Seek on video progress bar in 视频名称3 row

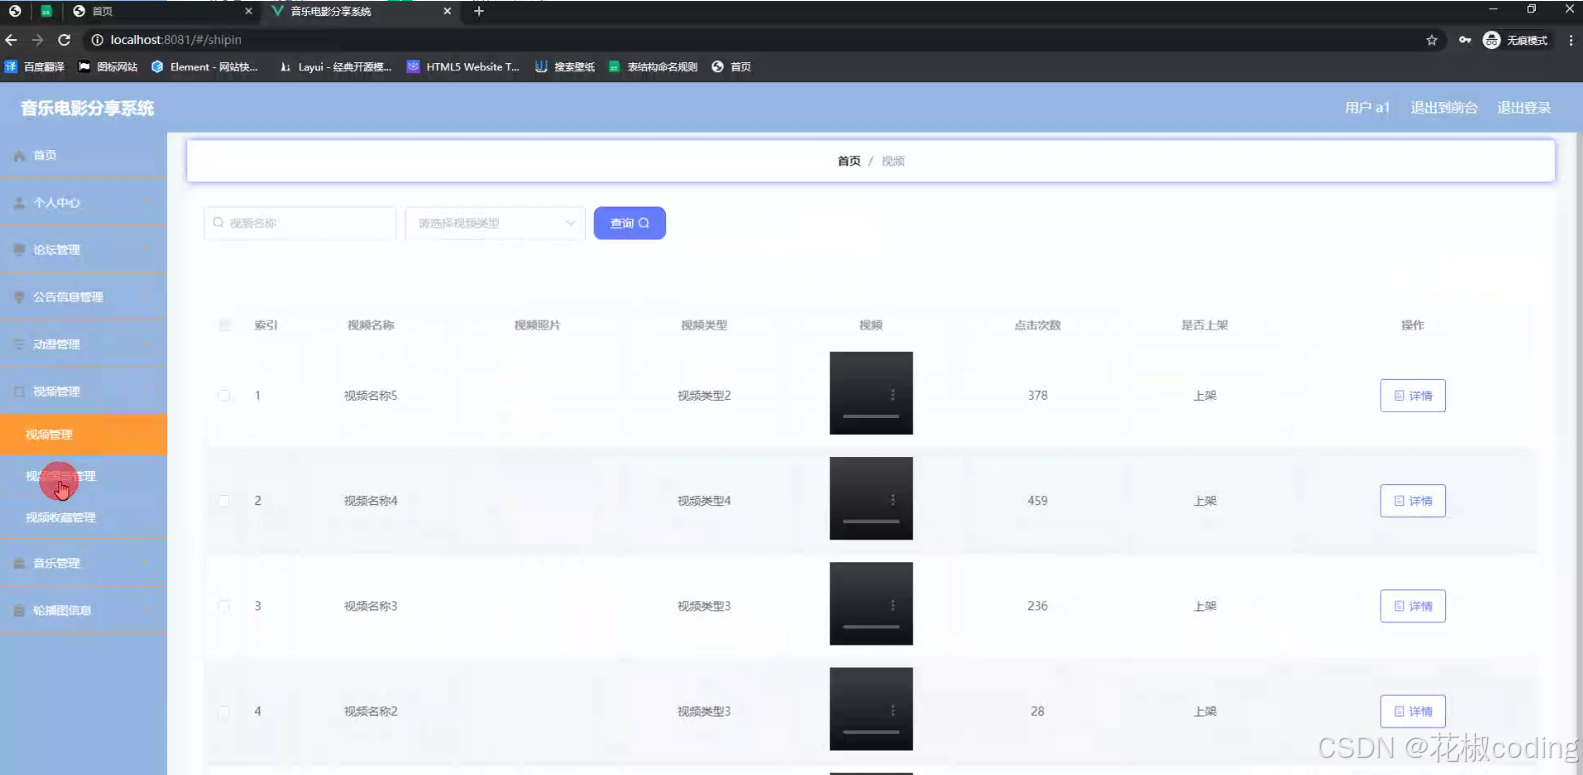(871, 627)
